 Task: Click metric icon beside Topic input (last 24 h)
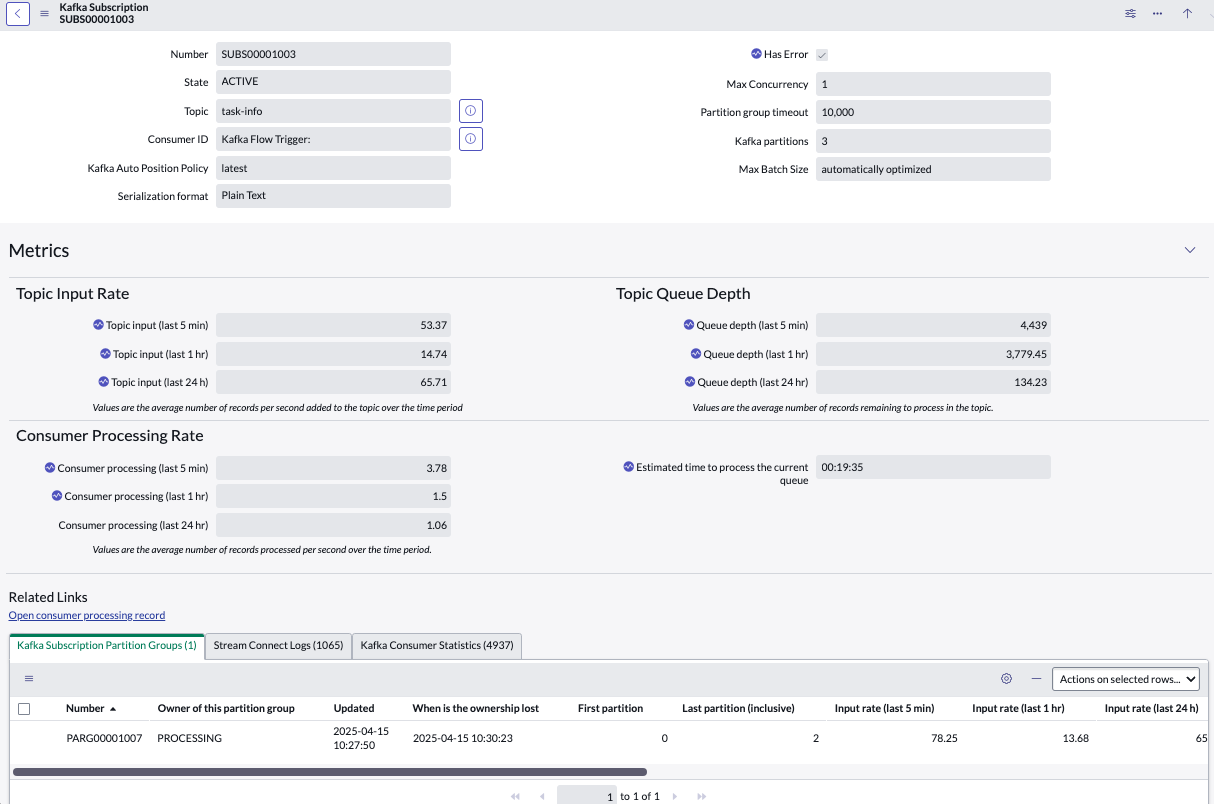coord(104,381)
